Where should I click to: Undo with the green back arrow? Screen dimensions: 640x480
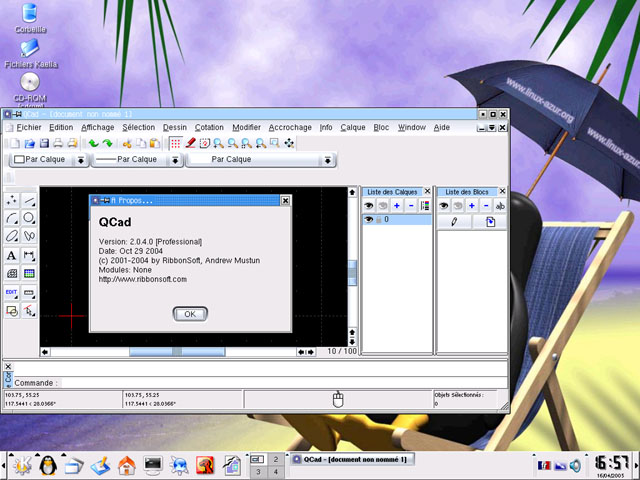point(93,143)
